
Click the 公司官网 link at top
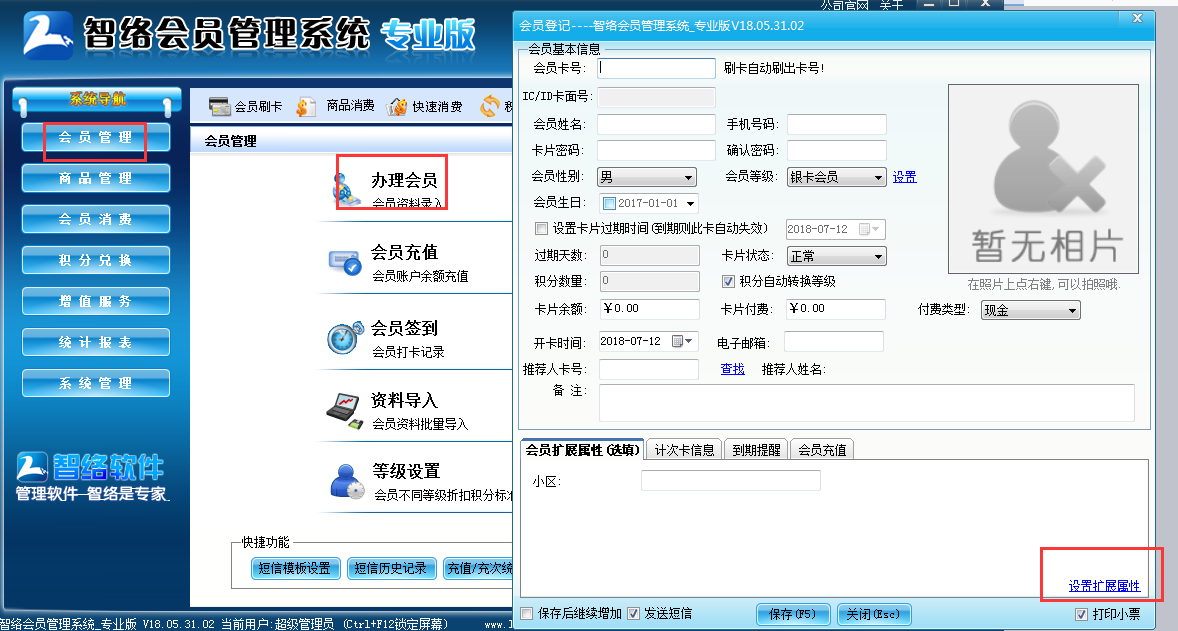(x=844, y=5)
